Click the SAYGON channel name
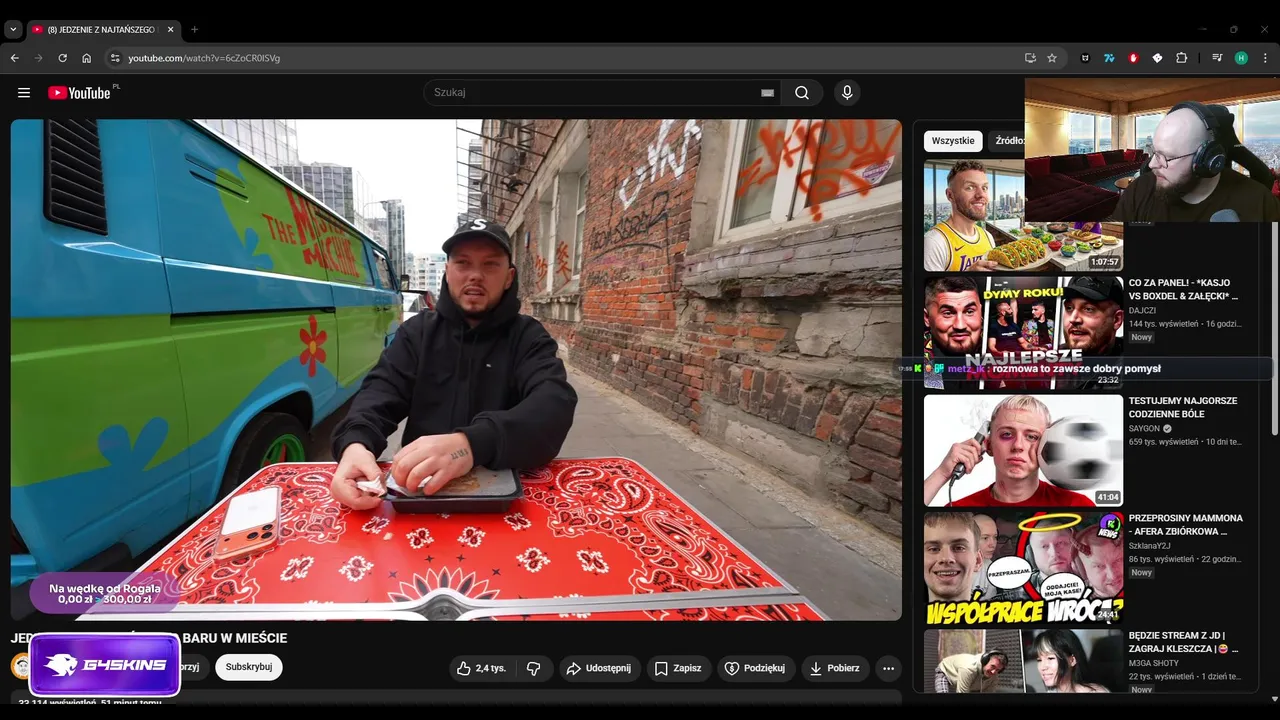This screenshot has height=720, width=1280. (x=1144, y=428)
